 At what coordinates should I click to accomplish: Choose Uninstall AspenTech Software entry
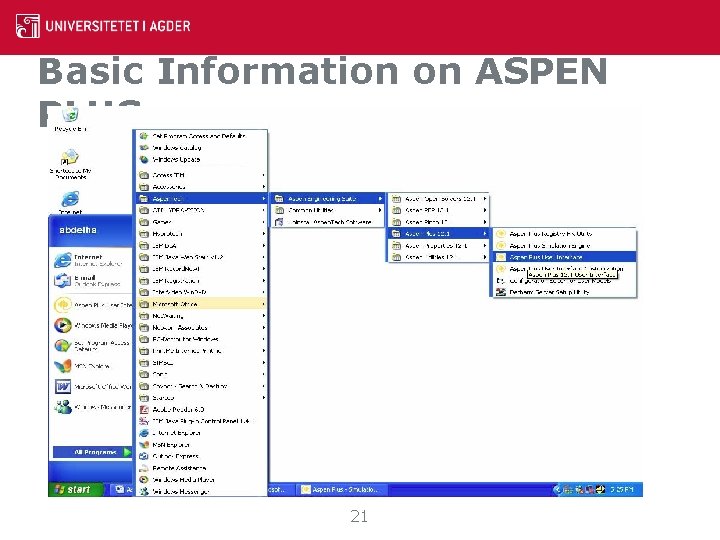pos(328,222)
